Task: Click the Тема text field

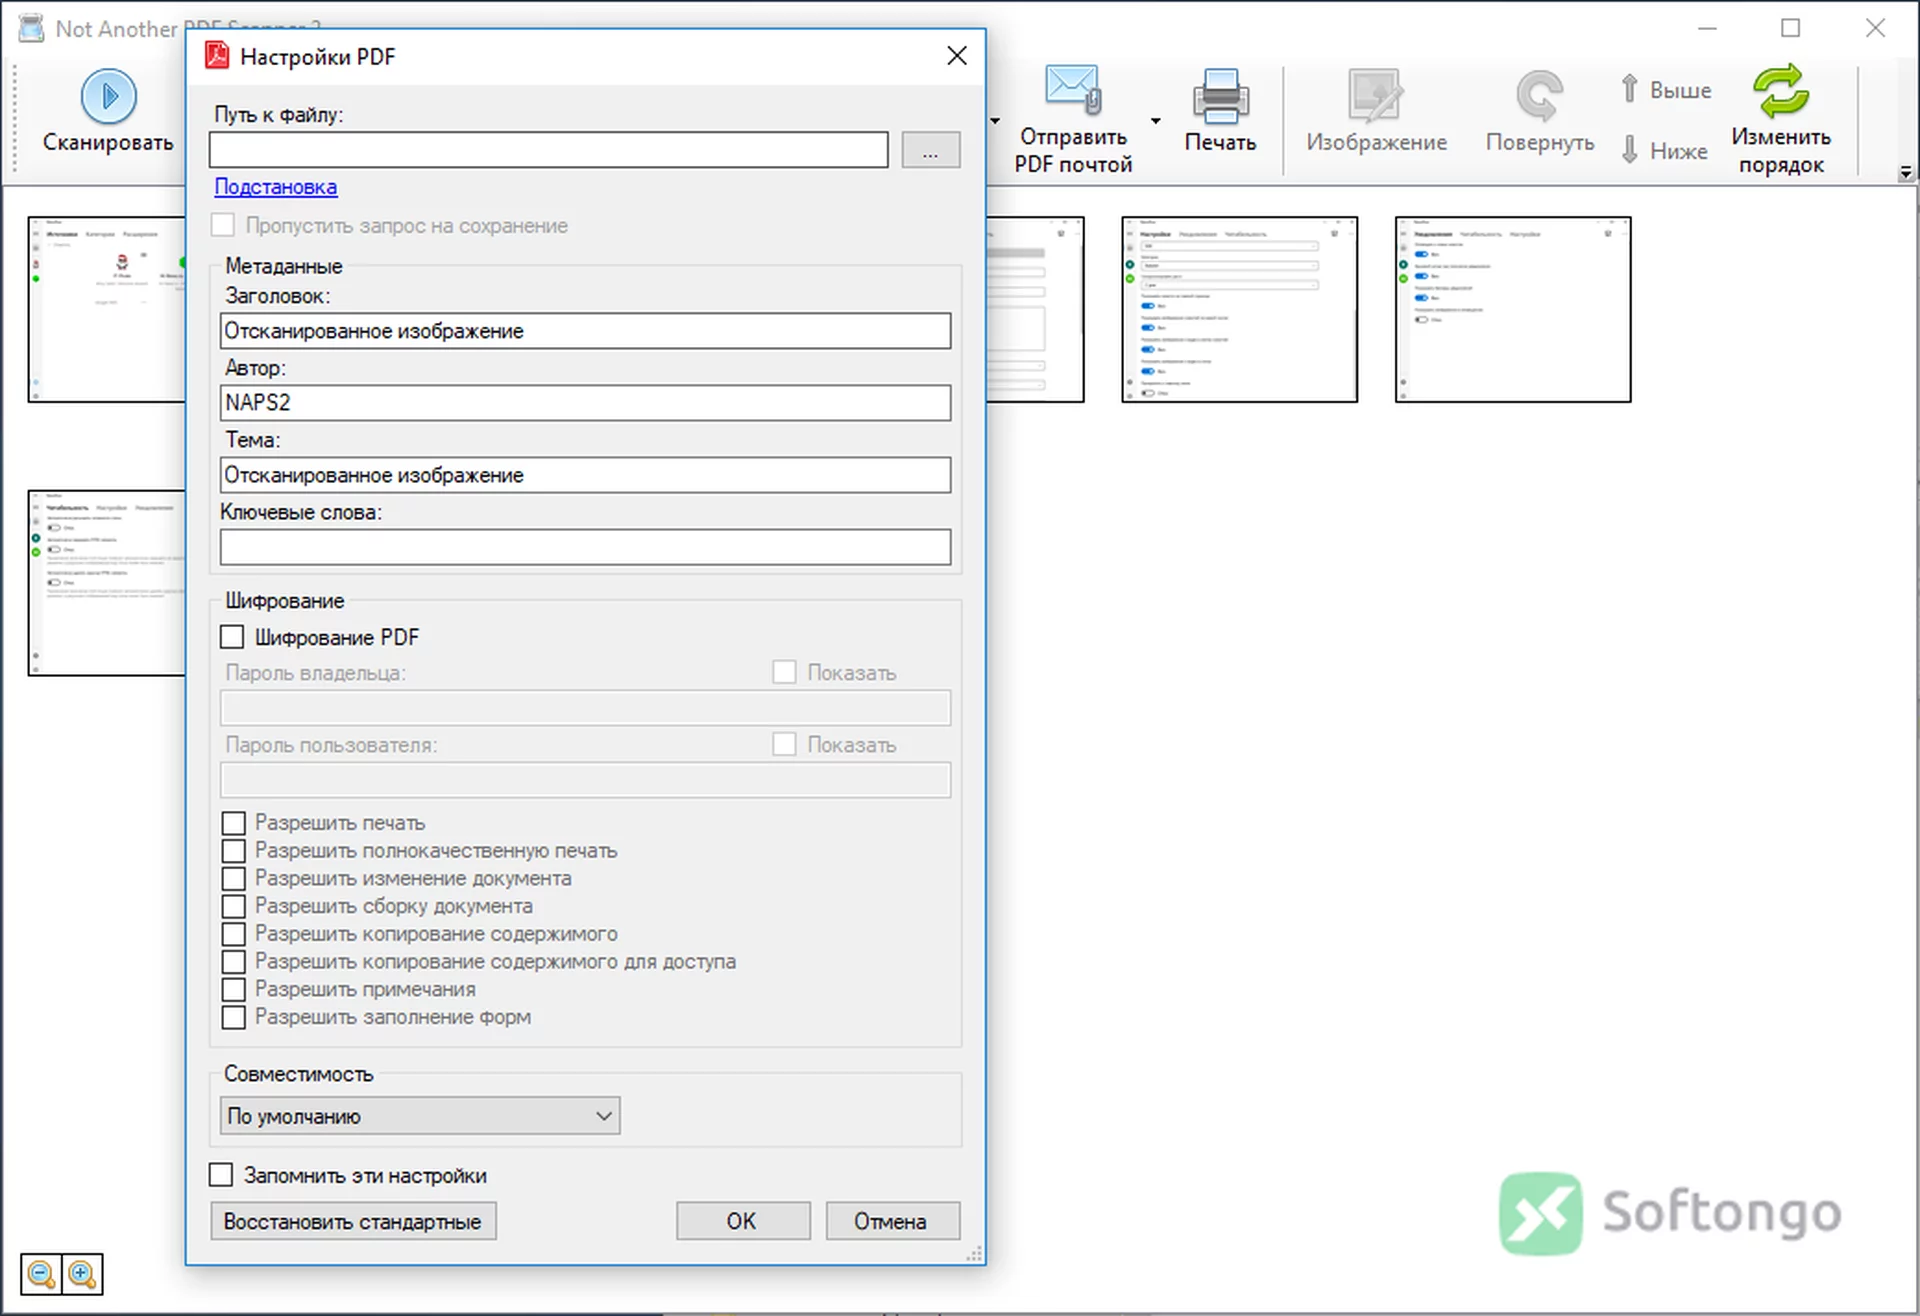Action: pyautogui.click(x=585, y=475)
